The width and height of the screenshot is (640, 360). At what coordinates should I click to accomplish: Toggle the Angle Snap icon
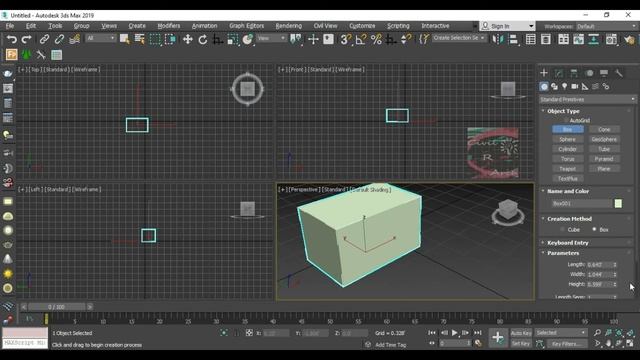pos(361,39)
